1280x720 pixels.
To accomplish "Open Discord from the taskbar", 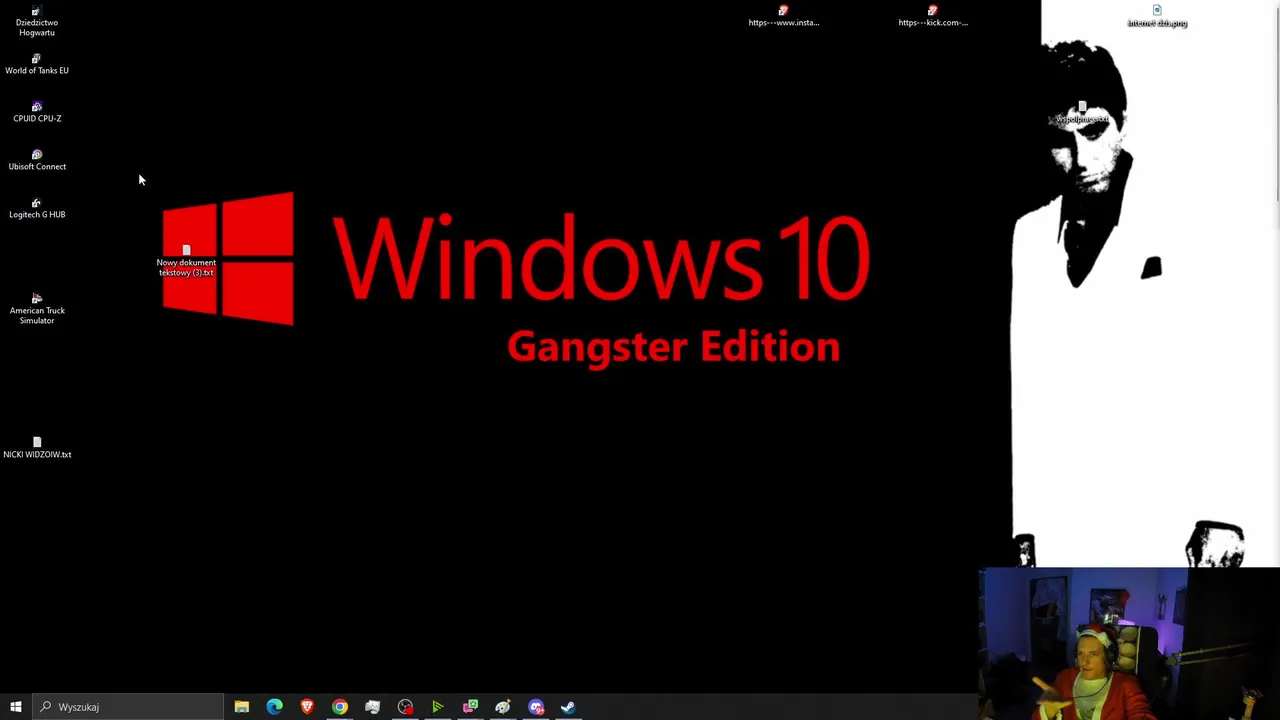I will click(x=536, y=707).
